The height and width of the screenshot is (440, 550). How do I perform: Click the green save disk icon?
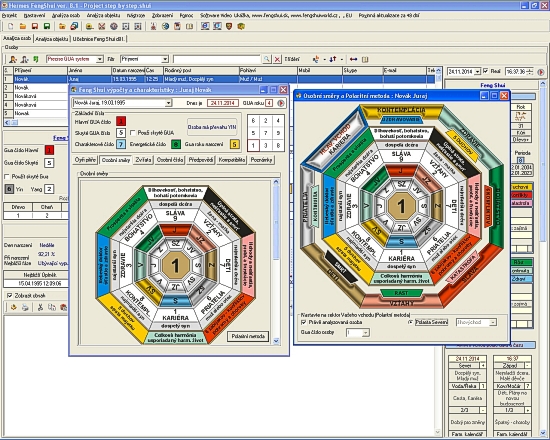47,26
